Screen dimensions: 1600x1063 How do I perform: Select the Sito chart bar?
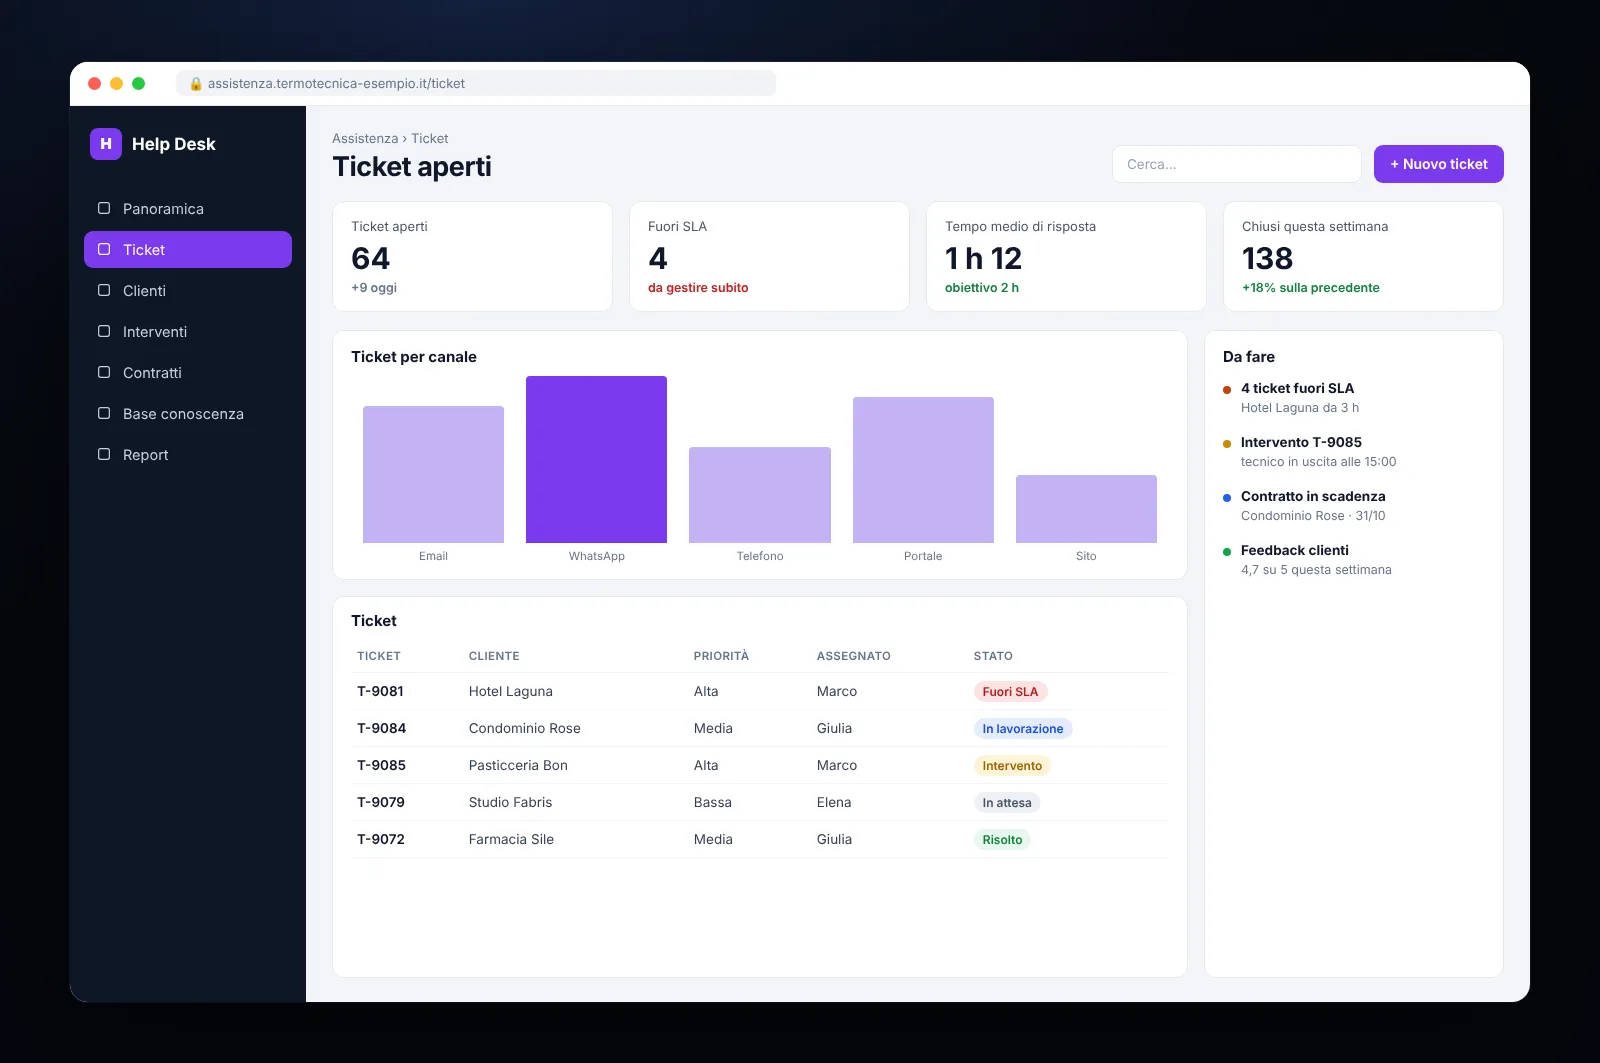(1086, 509)
